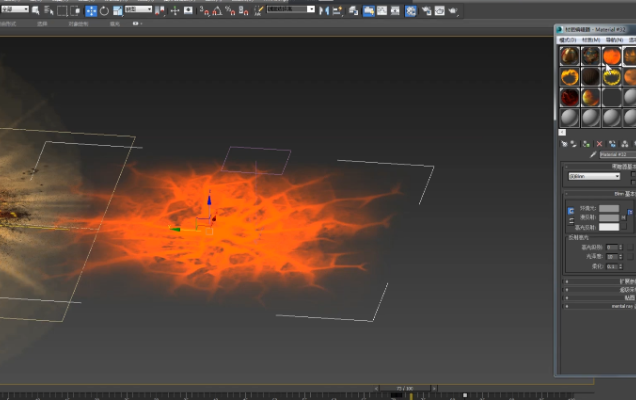Click diffuse color swatch
The width and height of the screenshot is (636, 400).
[609, 218]
